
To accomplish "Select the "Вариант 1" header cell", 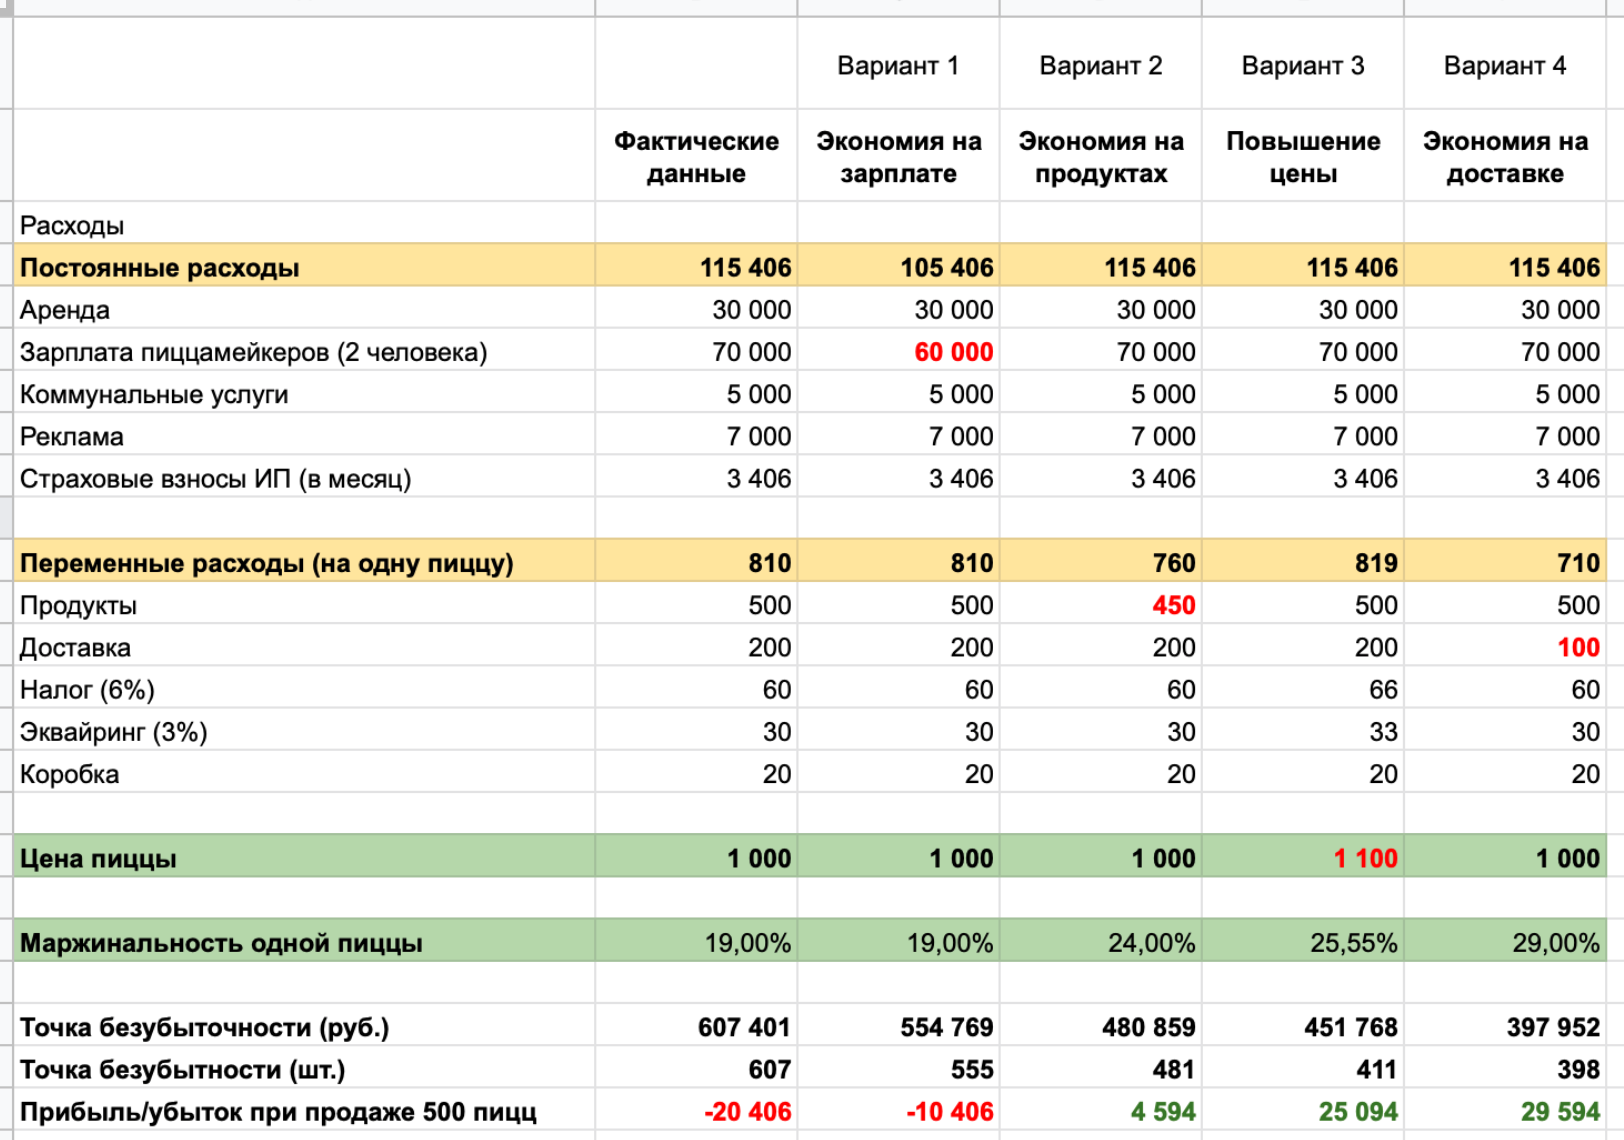I will click(x=897, y=66).
